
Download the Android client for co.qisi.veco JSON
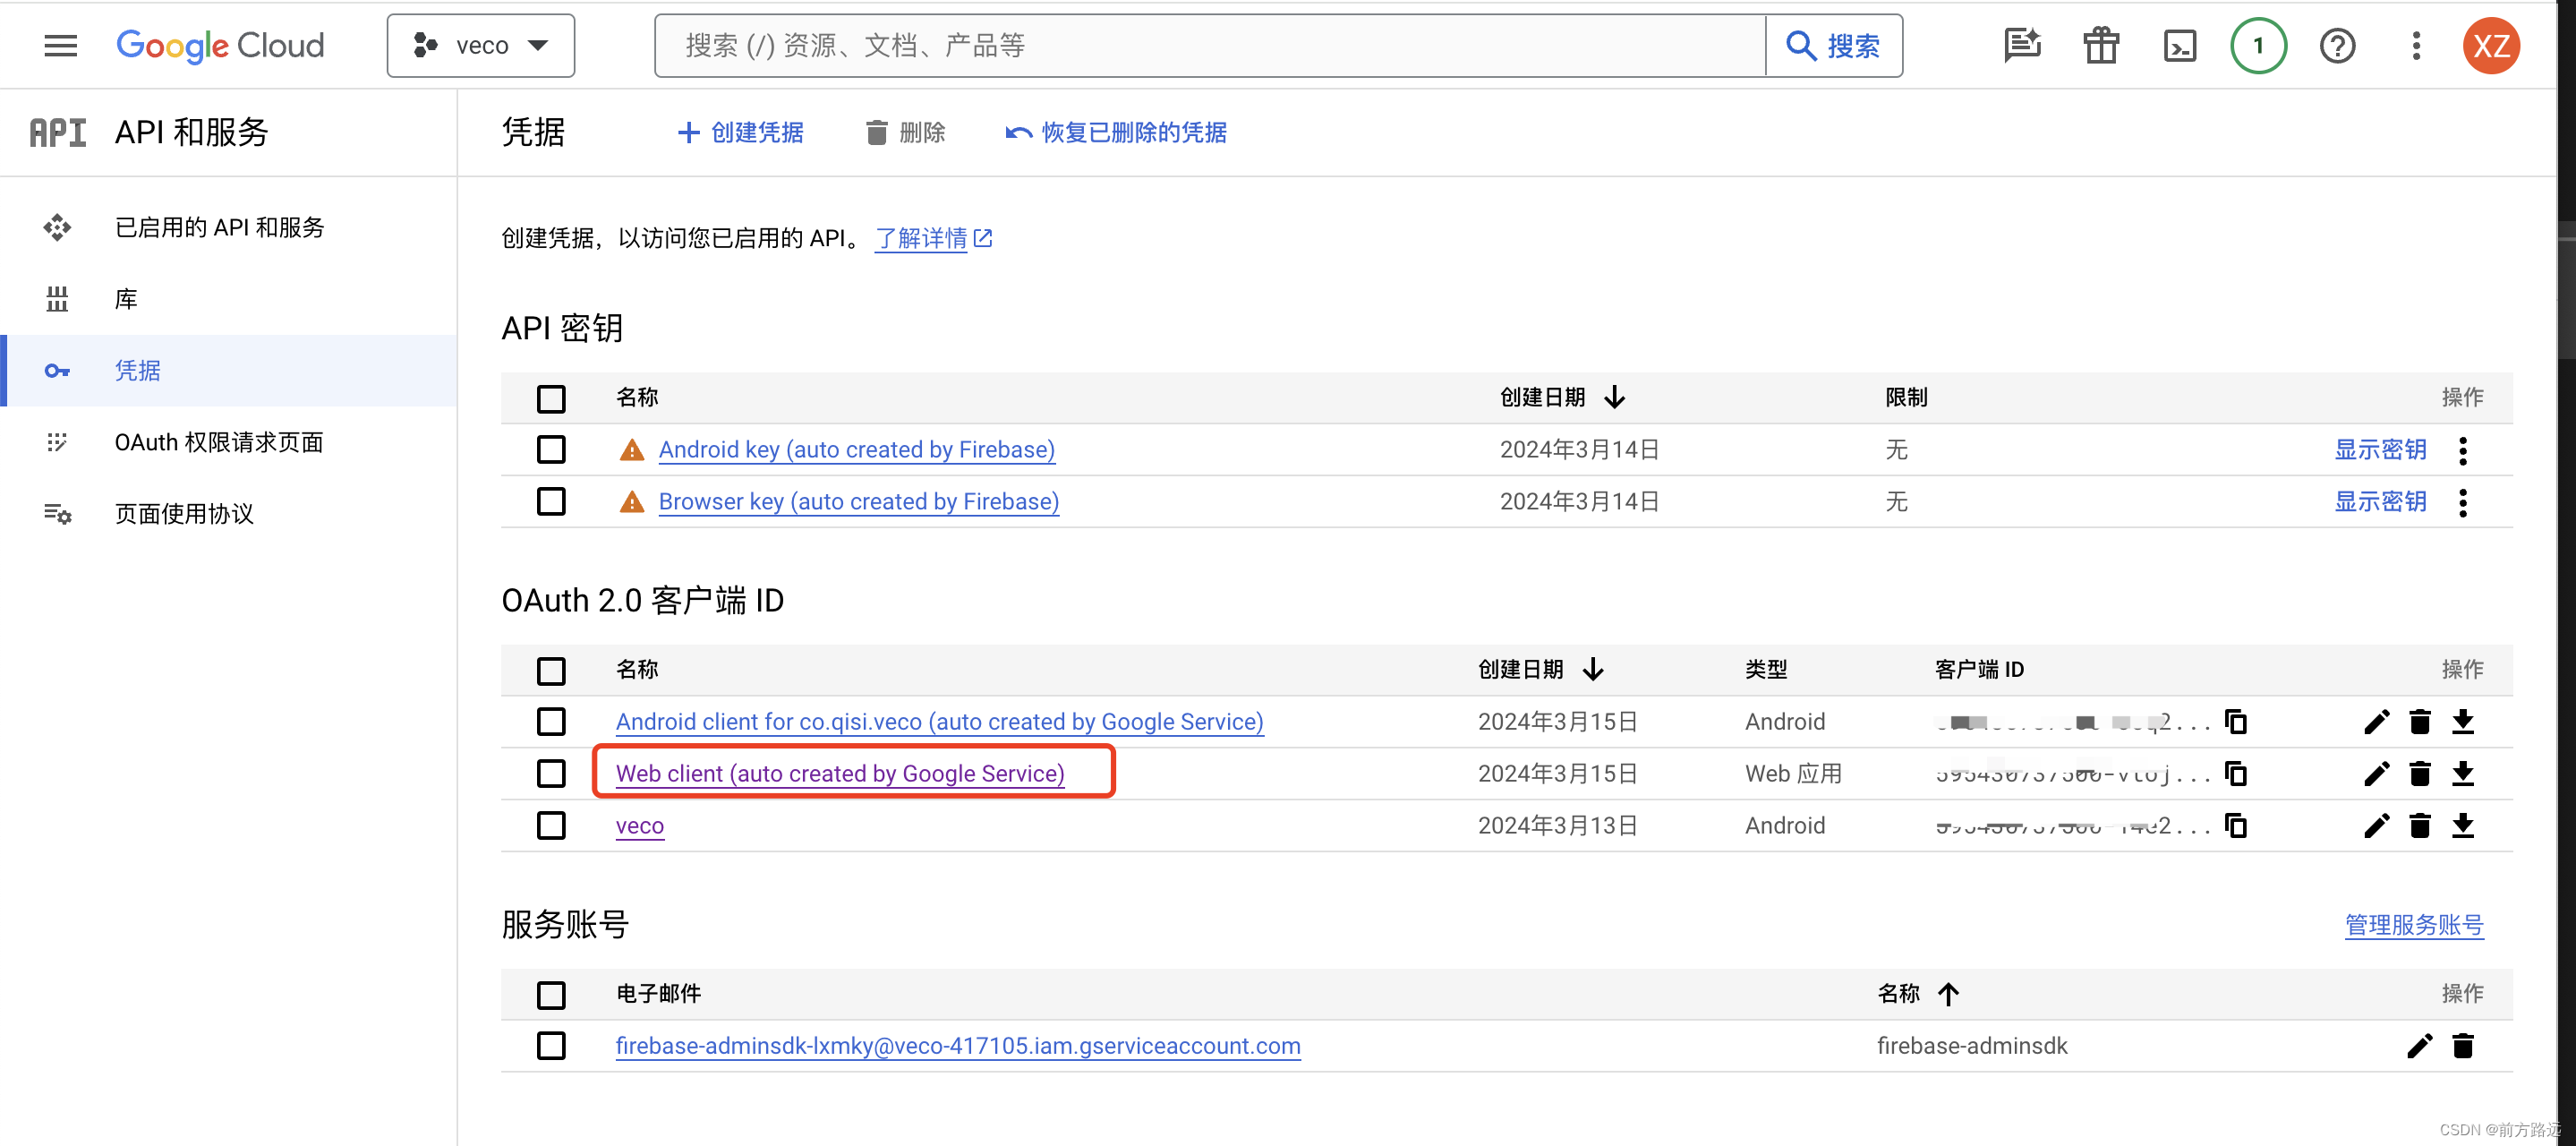click(x=2462, y=721)
